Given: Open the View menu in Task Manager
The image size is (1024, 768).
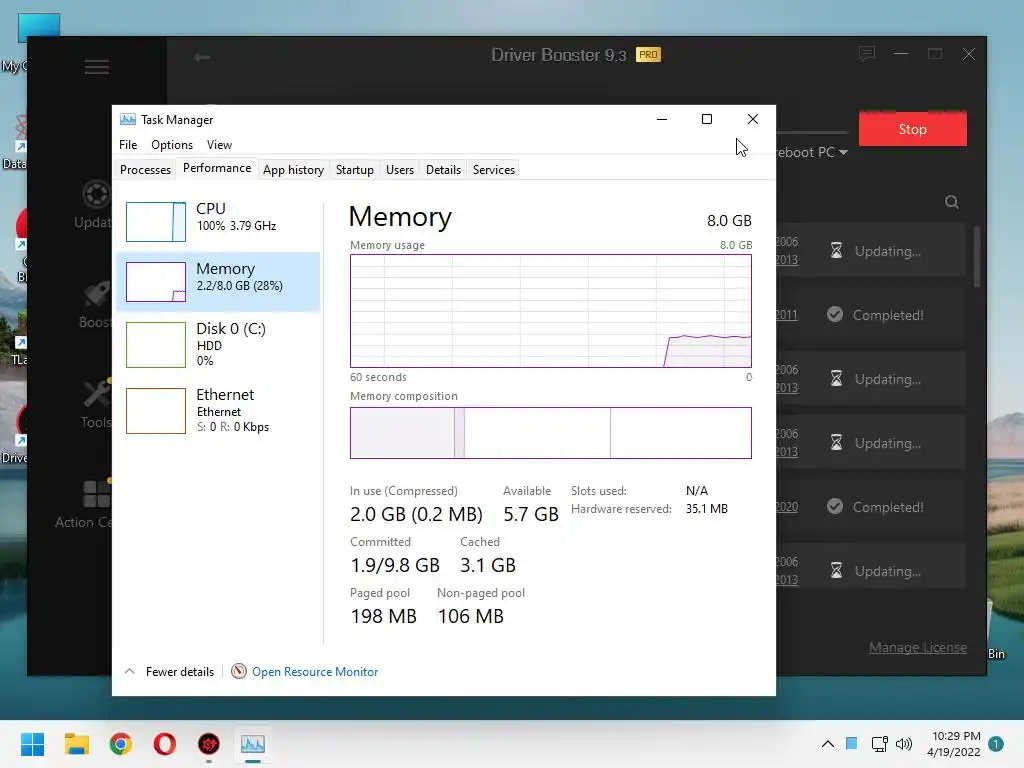Looking at the screenshot, I should pyautogui.click(x=219, y=145).
